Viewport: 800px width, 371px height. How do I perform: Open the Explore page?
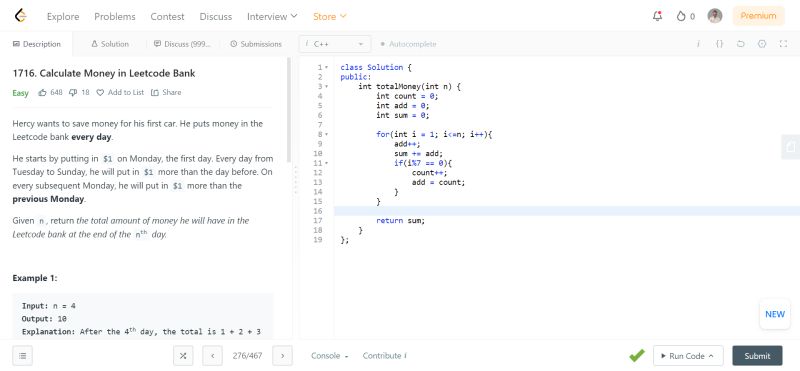pos(63,16)
